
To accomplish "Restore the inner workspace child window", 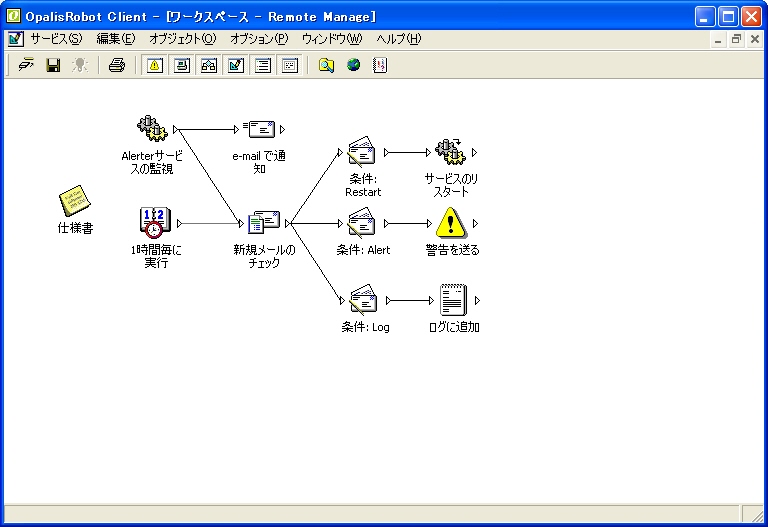I will (736, 39).
